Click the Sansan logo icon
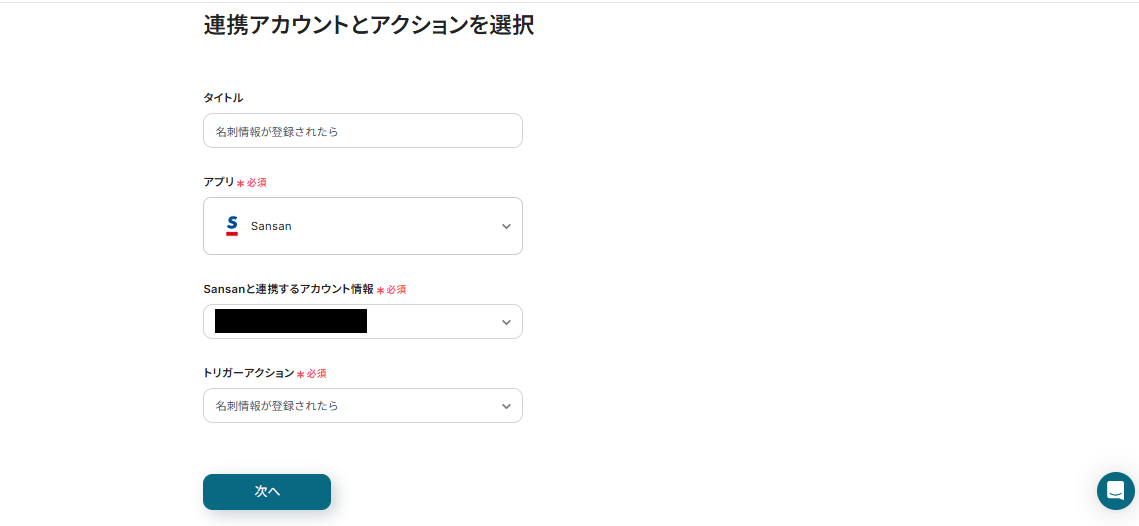 [232, 226]
